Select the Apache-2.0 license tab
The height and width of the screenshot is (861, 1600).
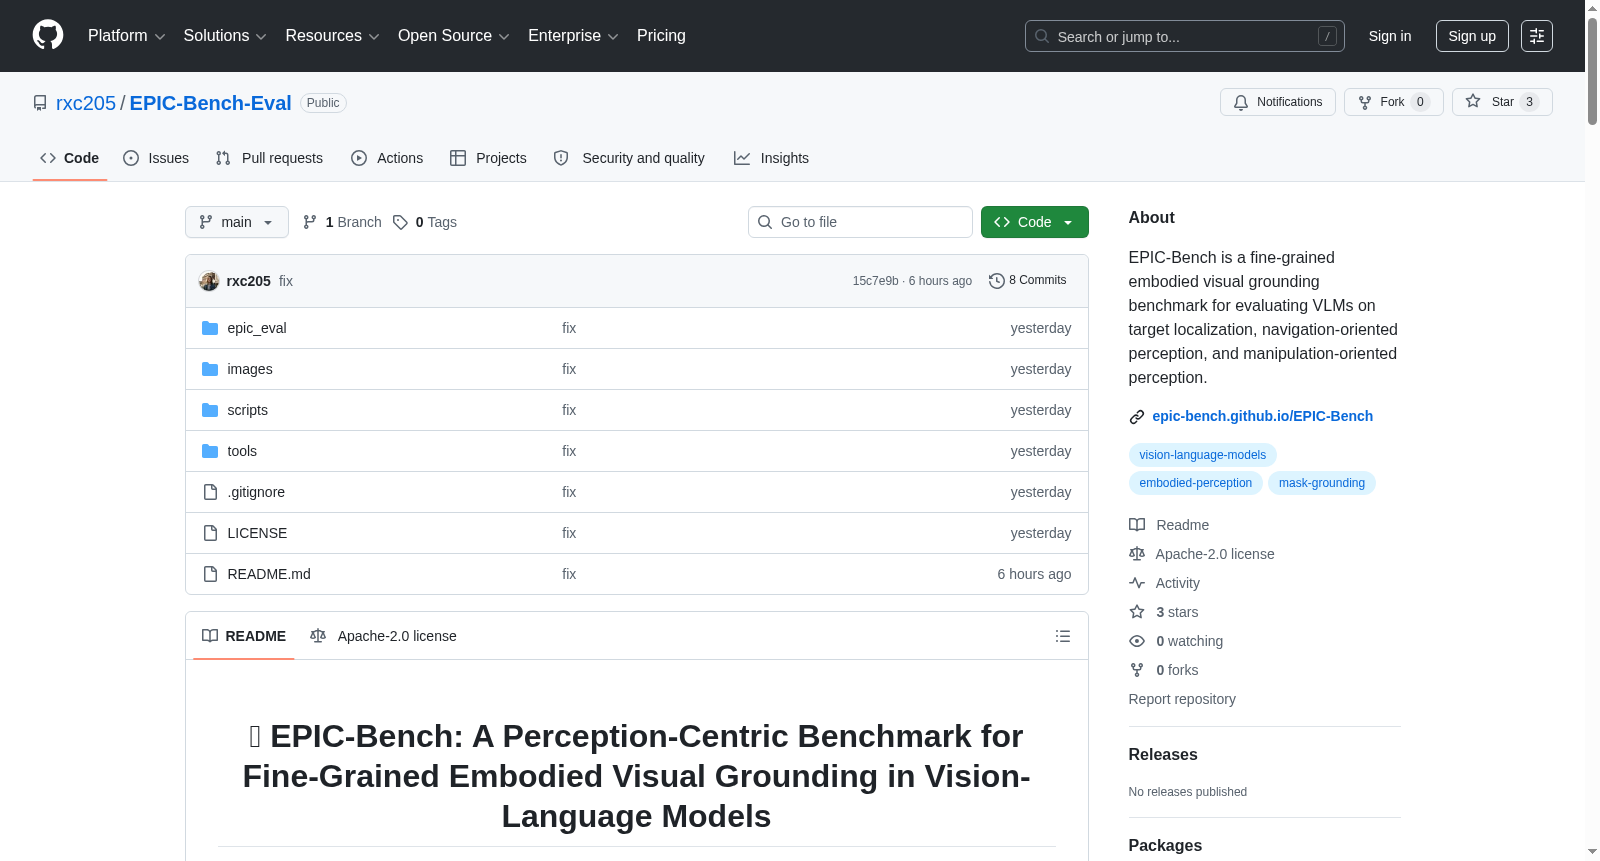[x=383, y=636]
